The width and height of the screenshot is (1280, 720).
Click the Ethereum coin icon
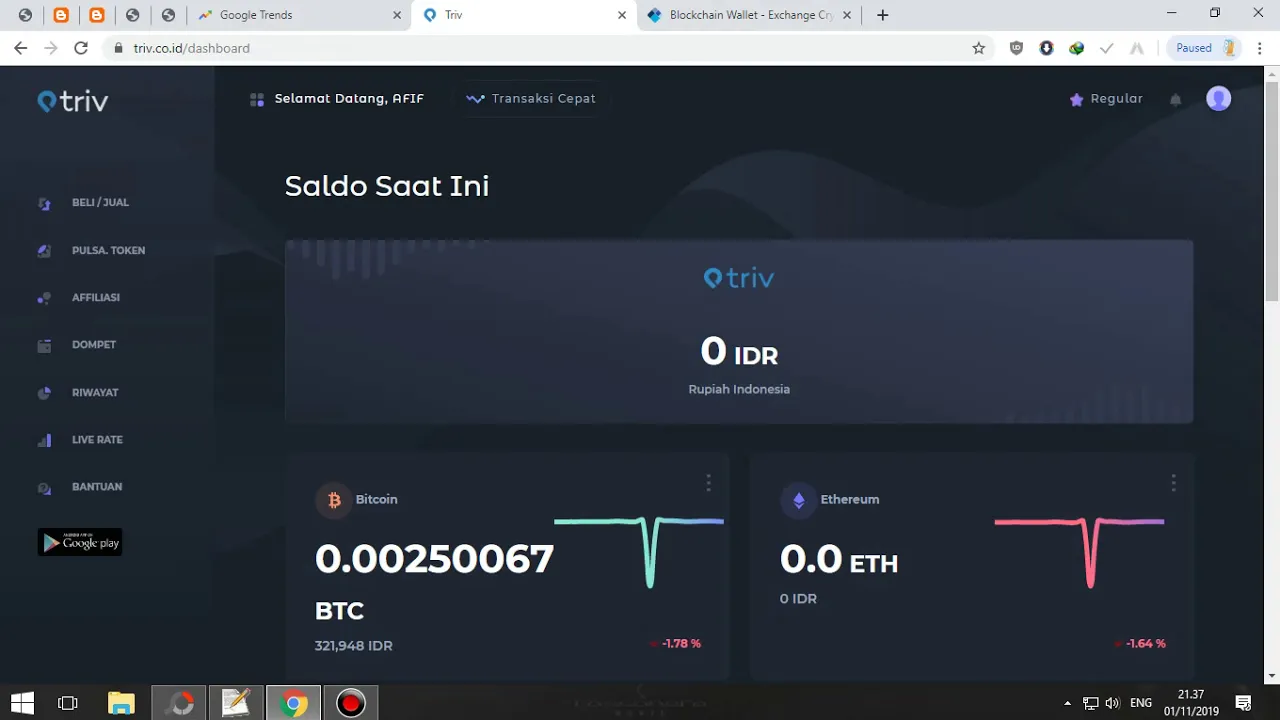tap(798, 500)
